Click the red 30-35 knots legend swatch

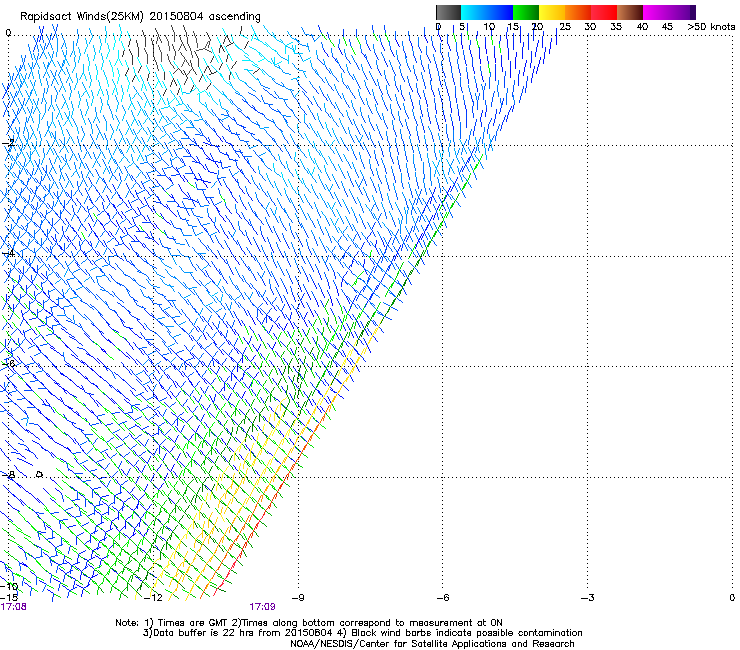604,12
